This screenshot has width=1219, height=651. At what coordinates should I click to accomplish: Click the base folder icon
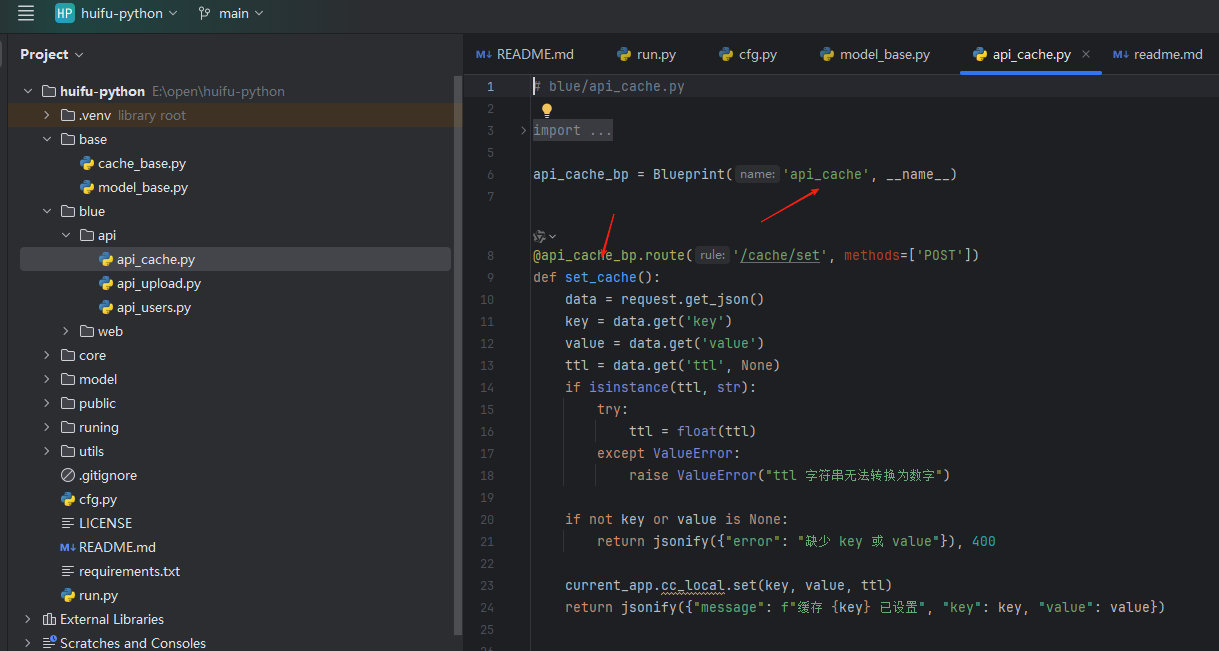[68, 139]
